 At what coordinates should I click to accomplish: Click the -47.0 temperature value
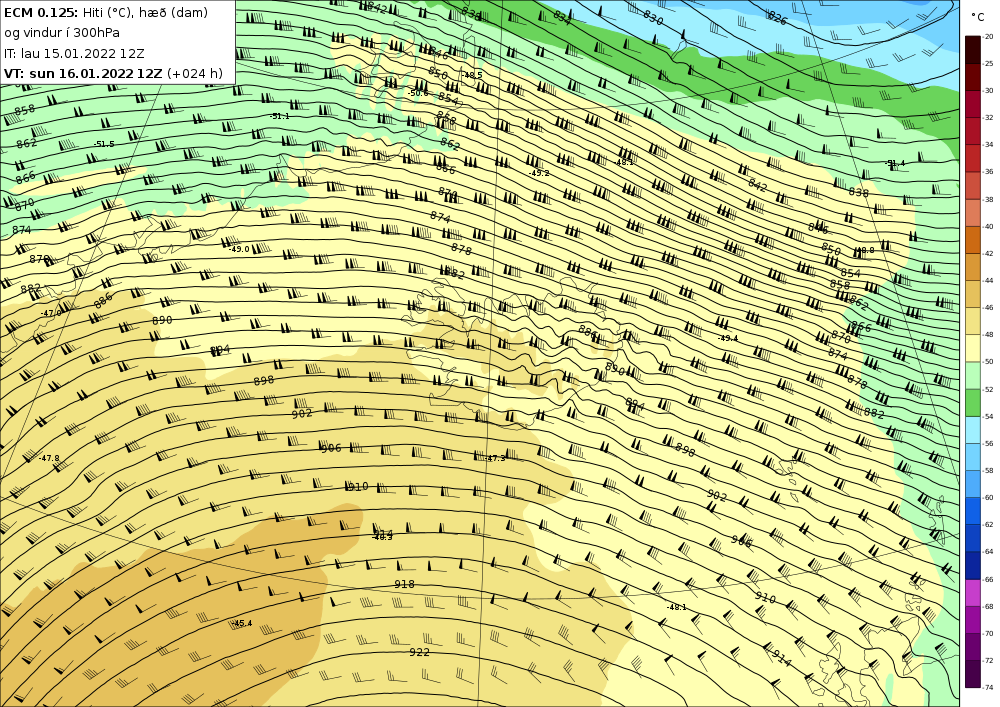(51, 313)
